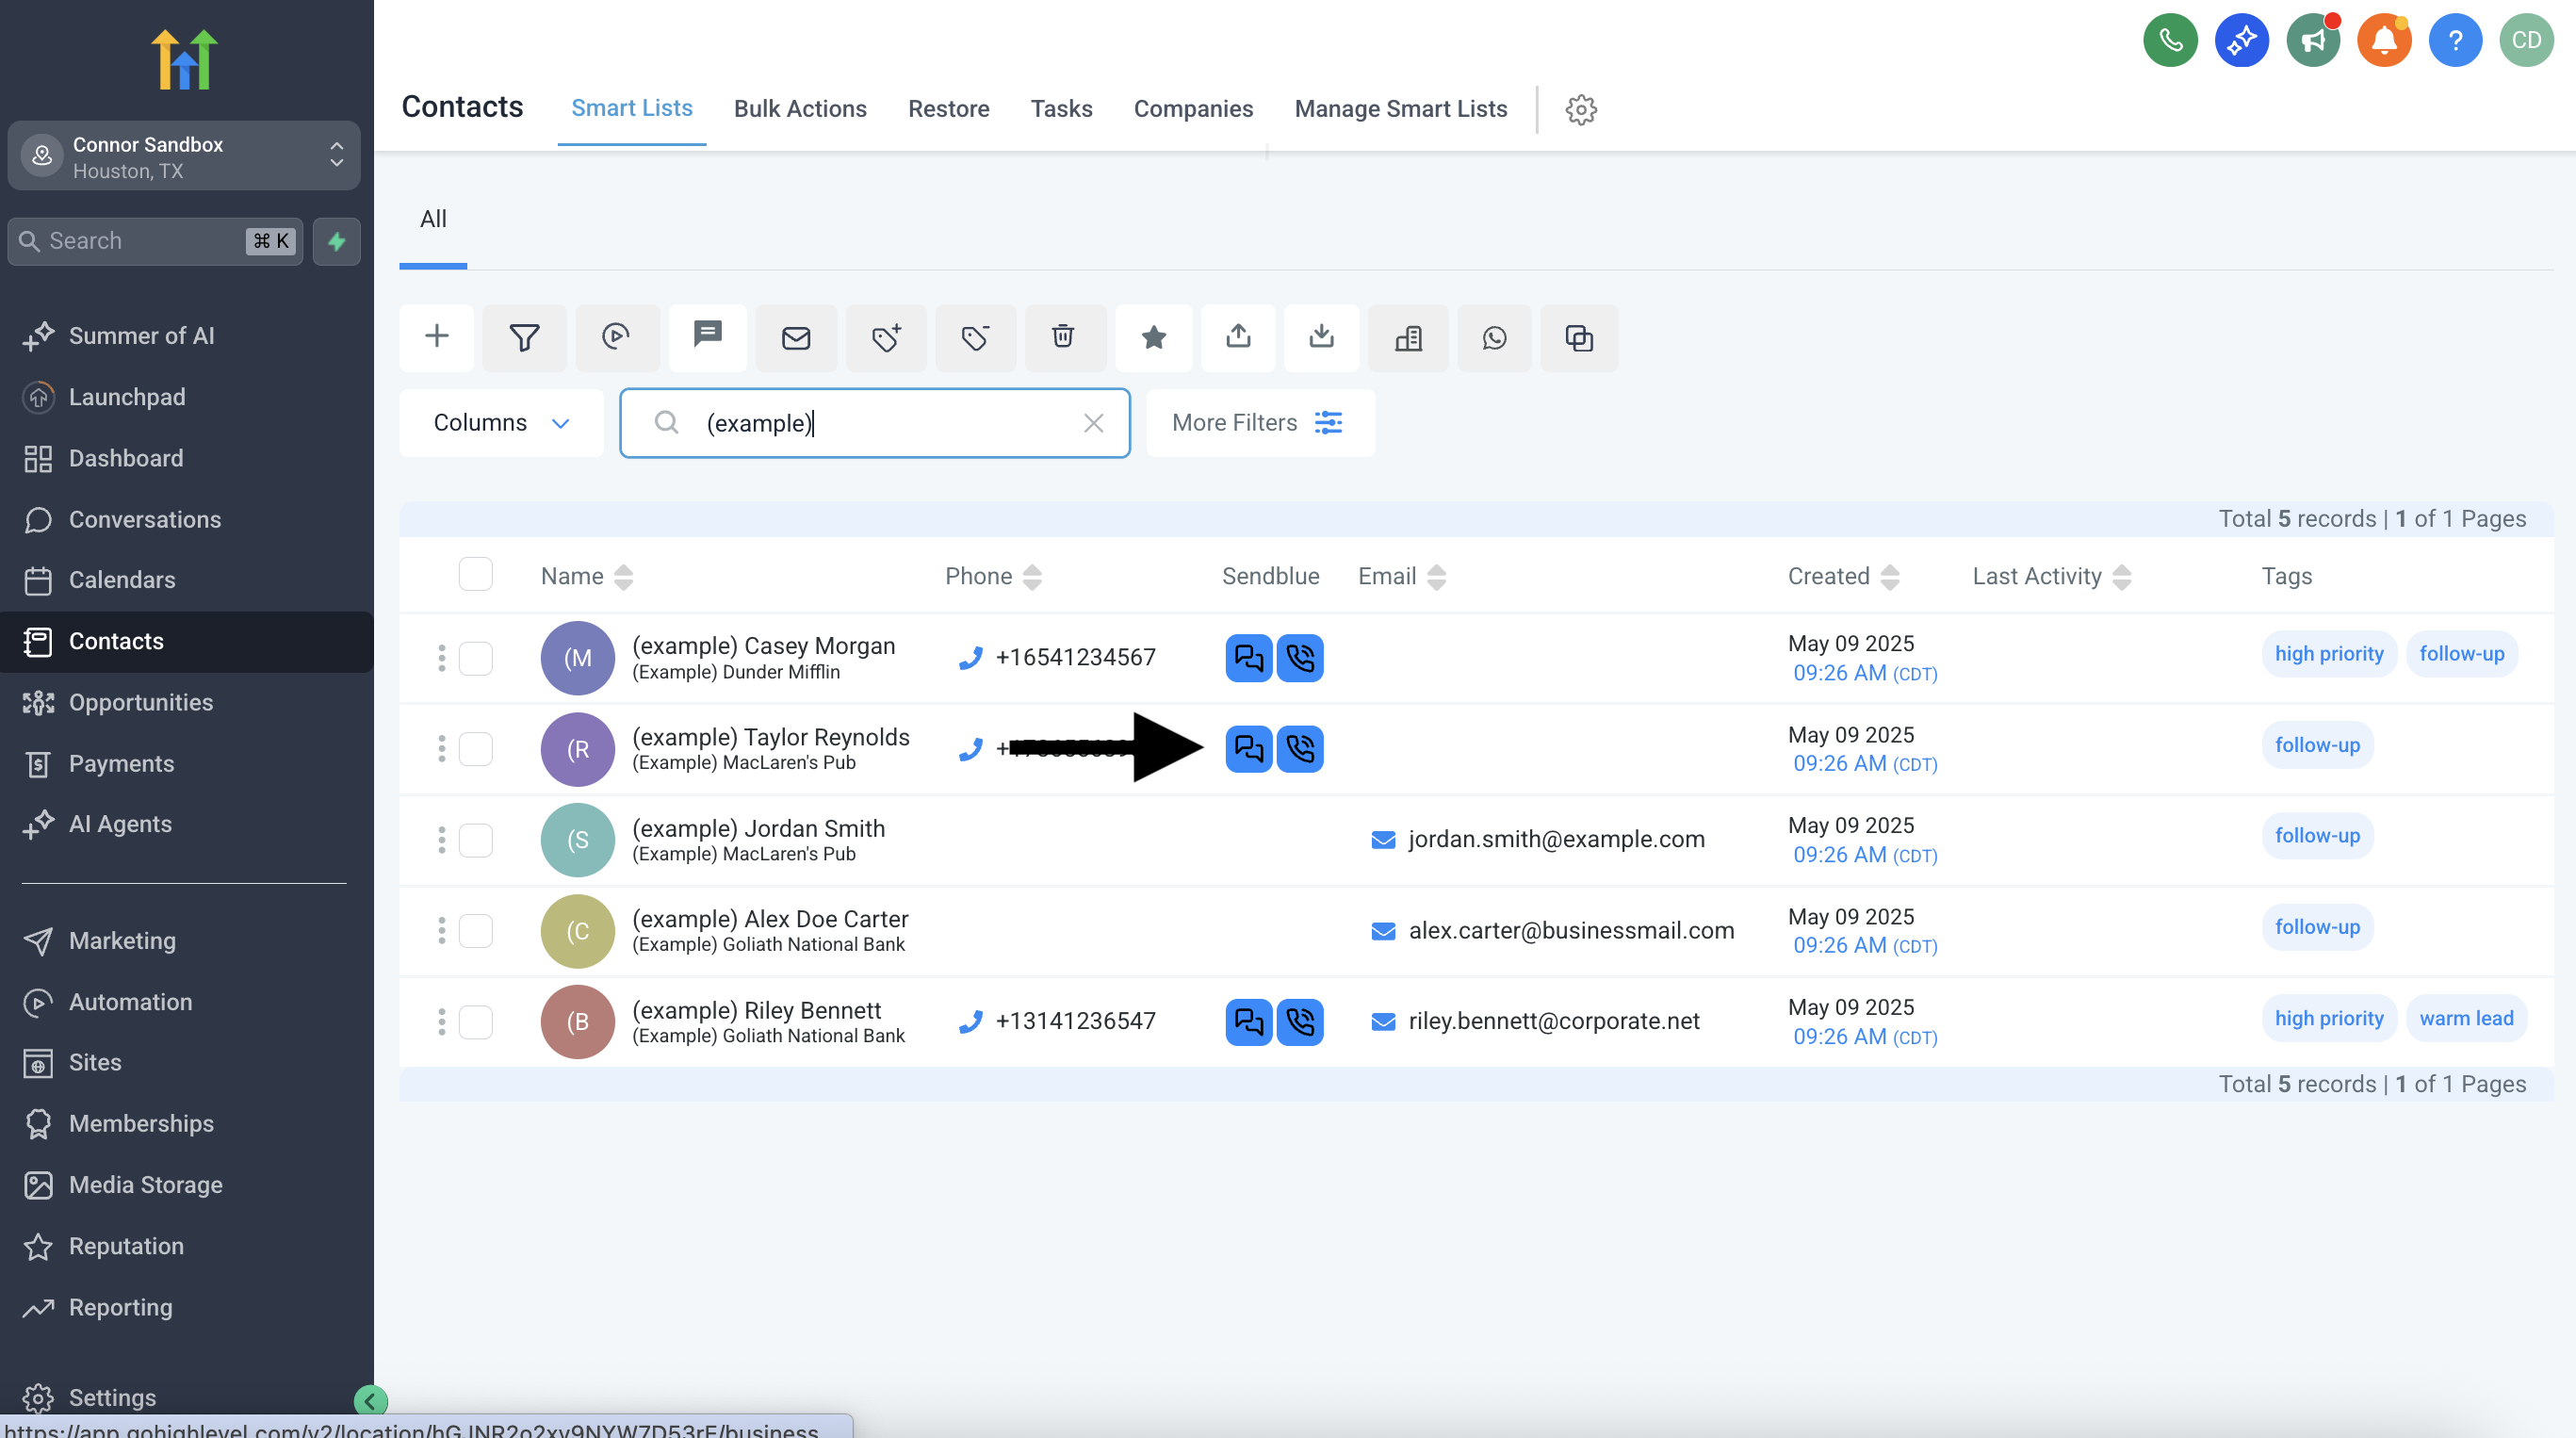The width and height of the screenshot is (2576, 1438).
Task: Open Sendblue chat for Casey Morgan
Action: pos(1248,658)
